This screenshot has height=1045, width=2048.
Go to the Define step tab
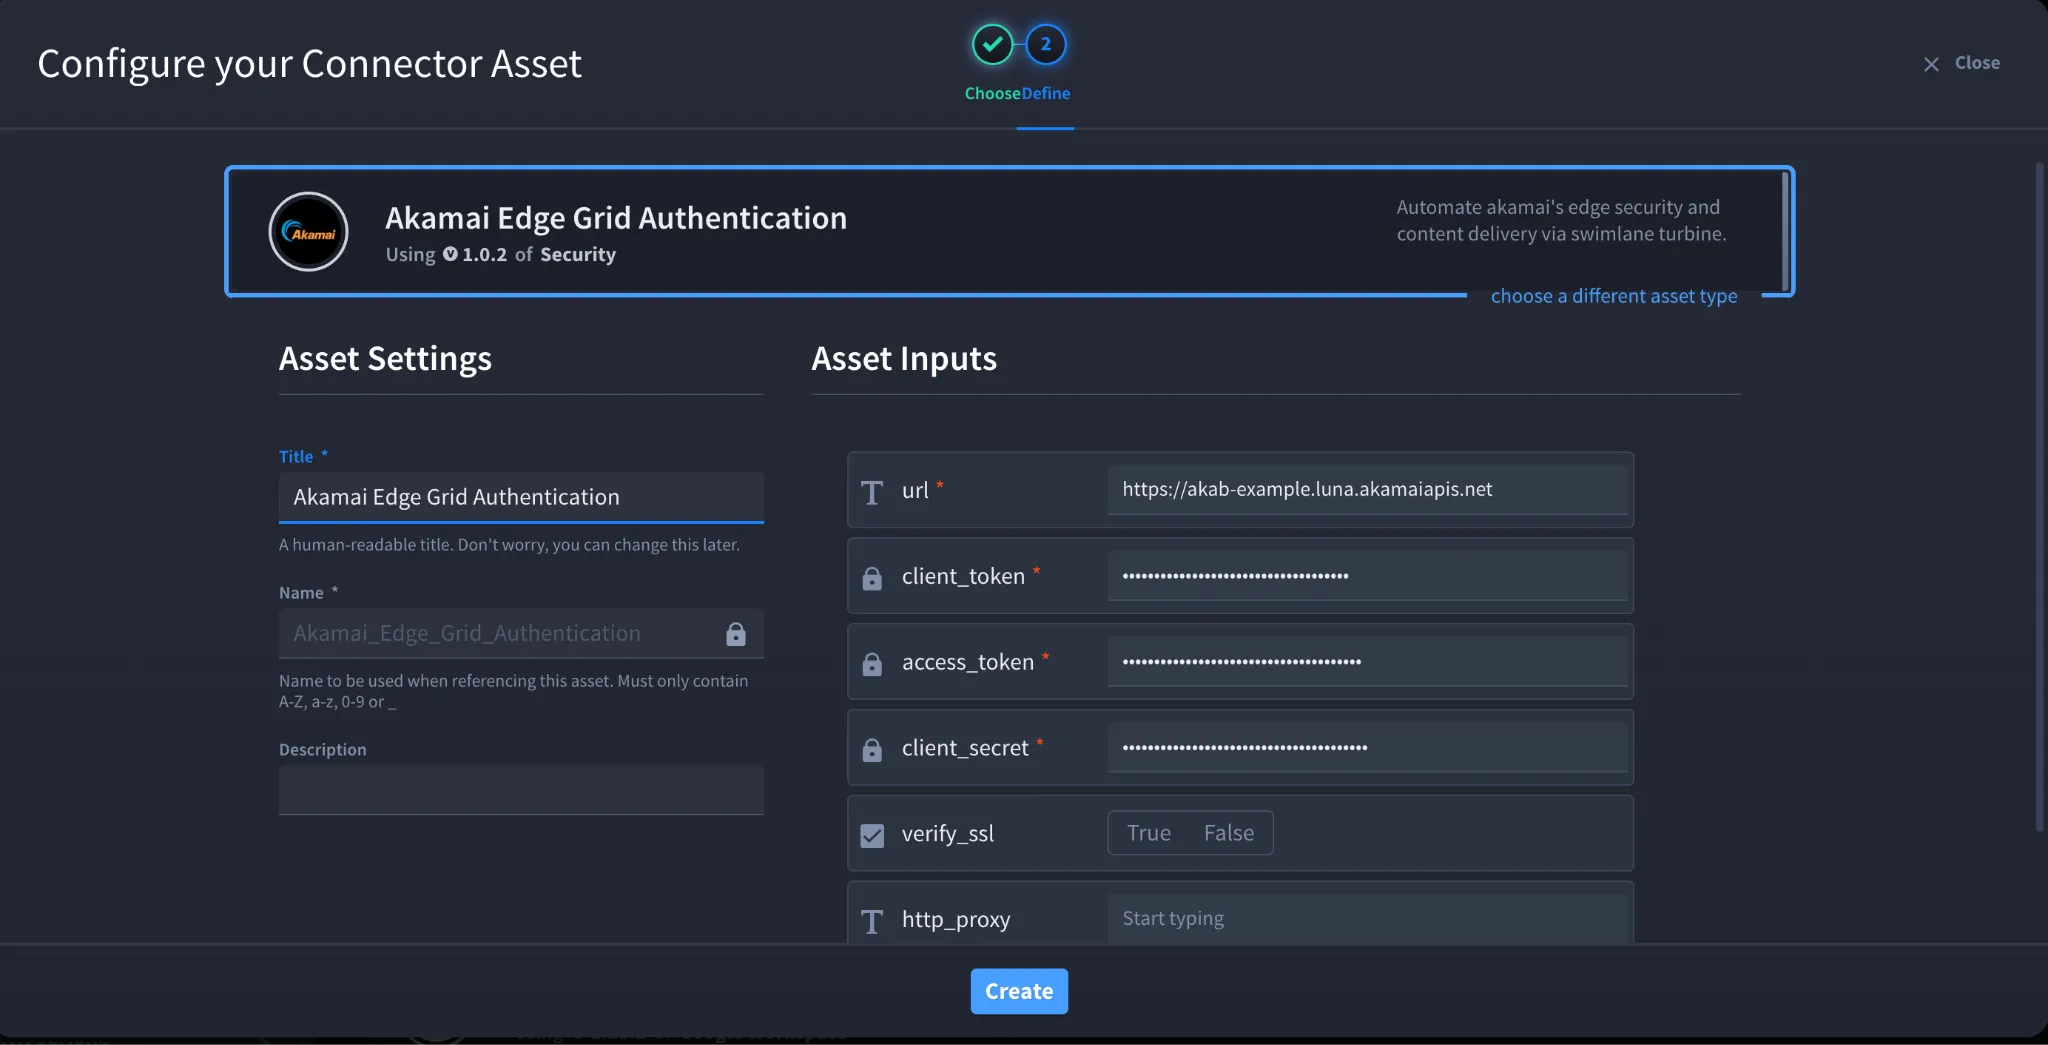click(x=1046, y=93)
